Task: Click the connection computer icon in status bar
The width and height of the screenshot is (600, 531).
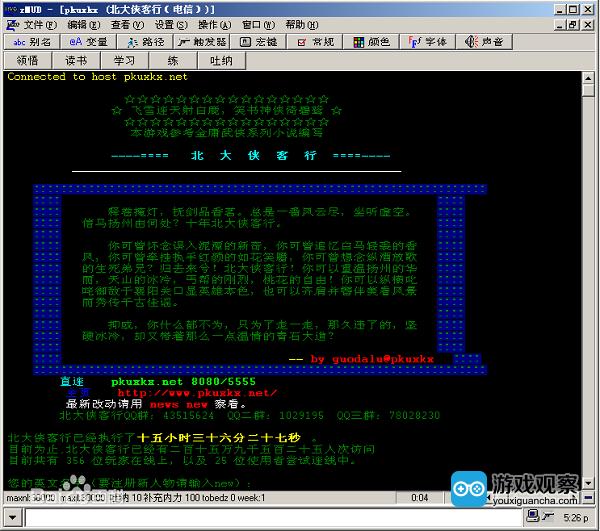Action: (x=533, y=516)
